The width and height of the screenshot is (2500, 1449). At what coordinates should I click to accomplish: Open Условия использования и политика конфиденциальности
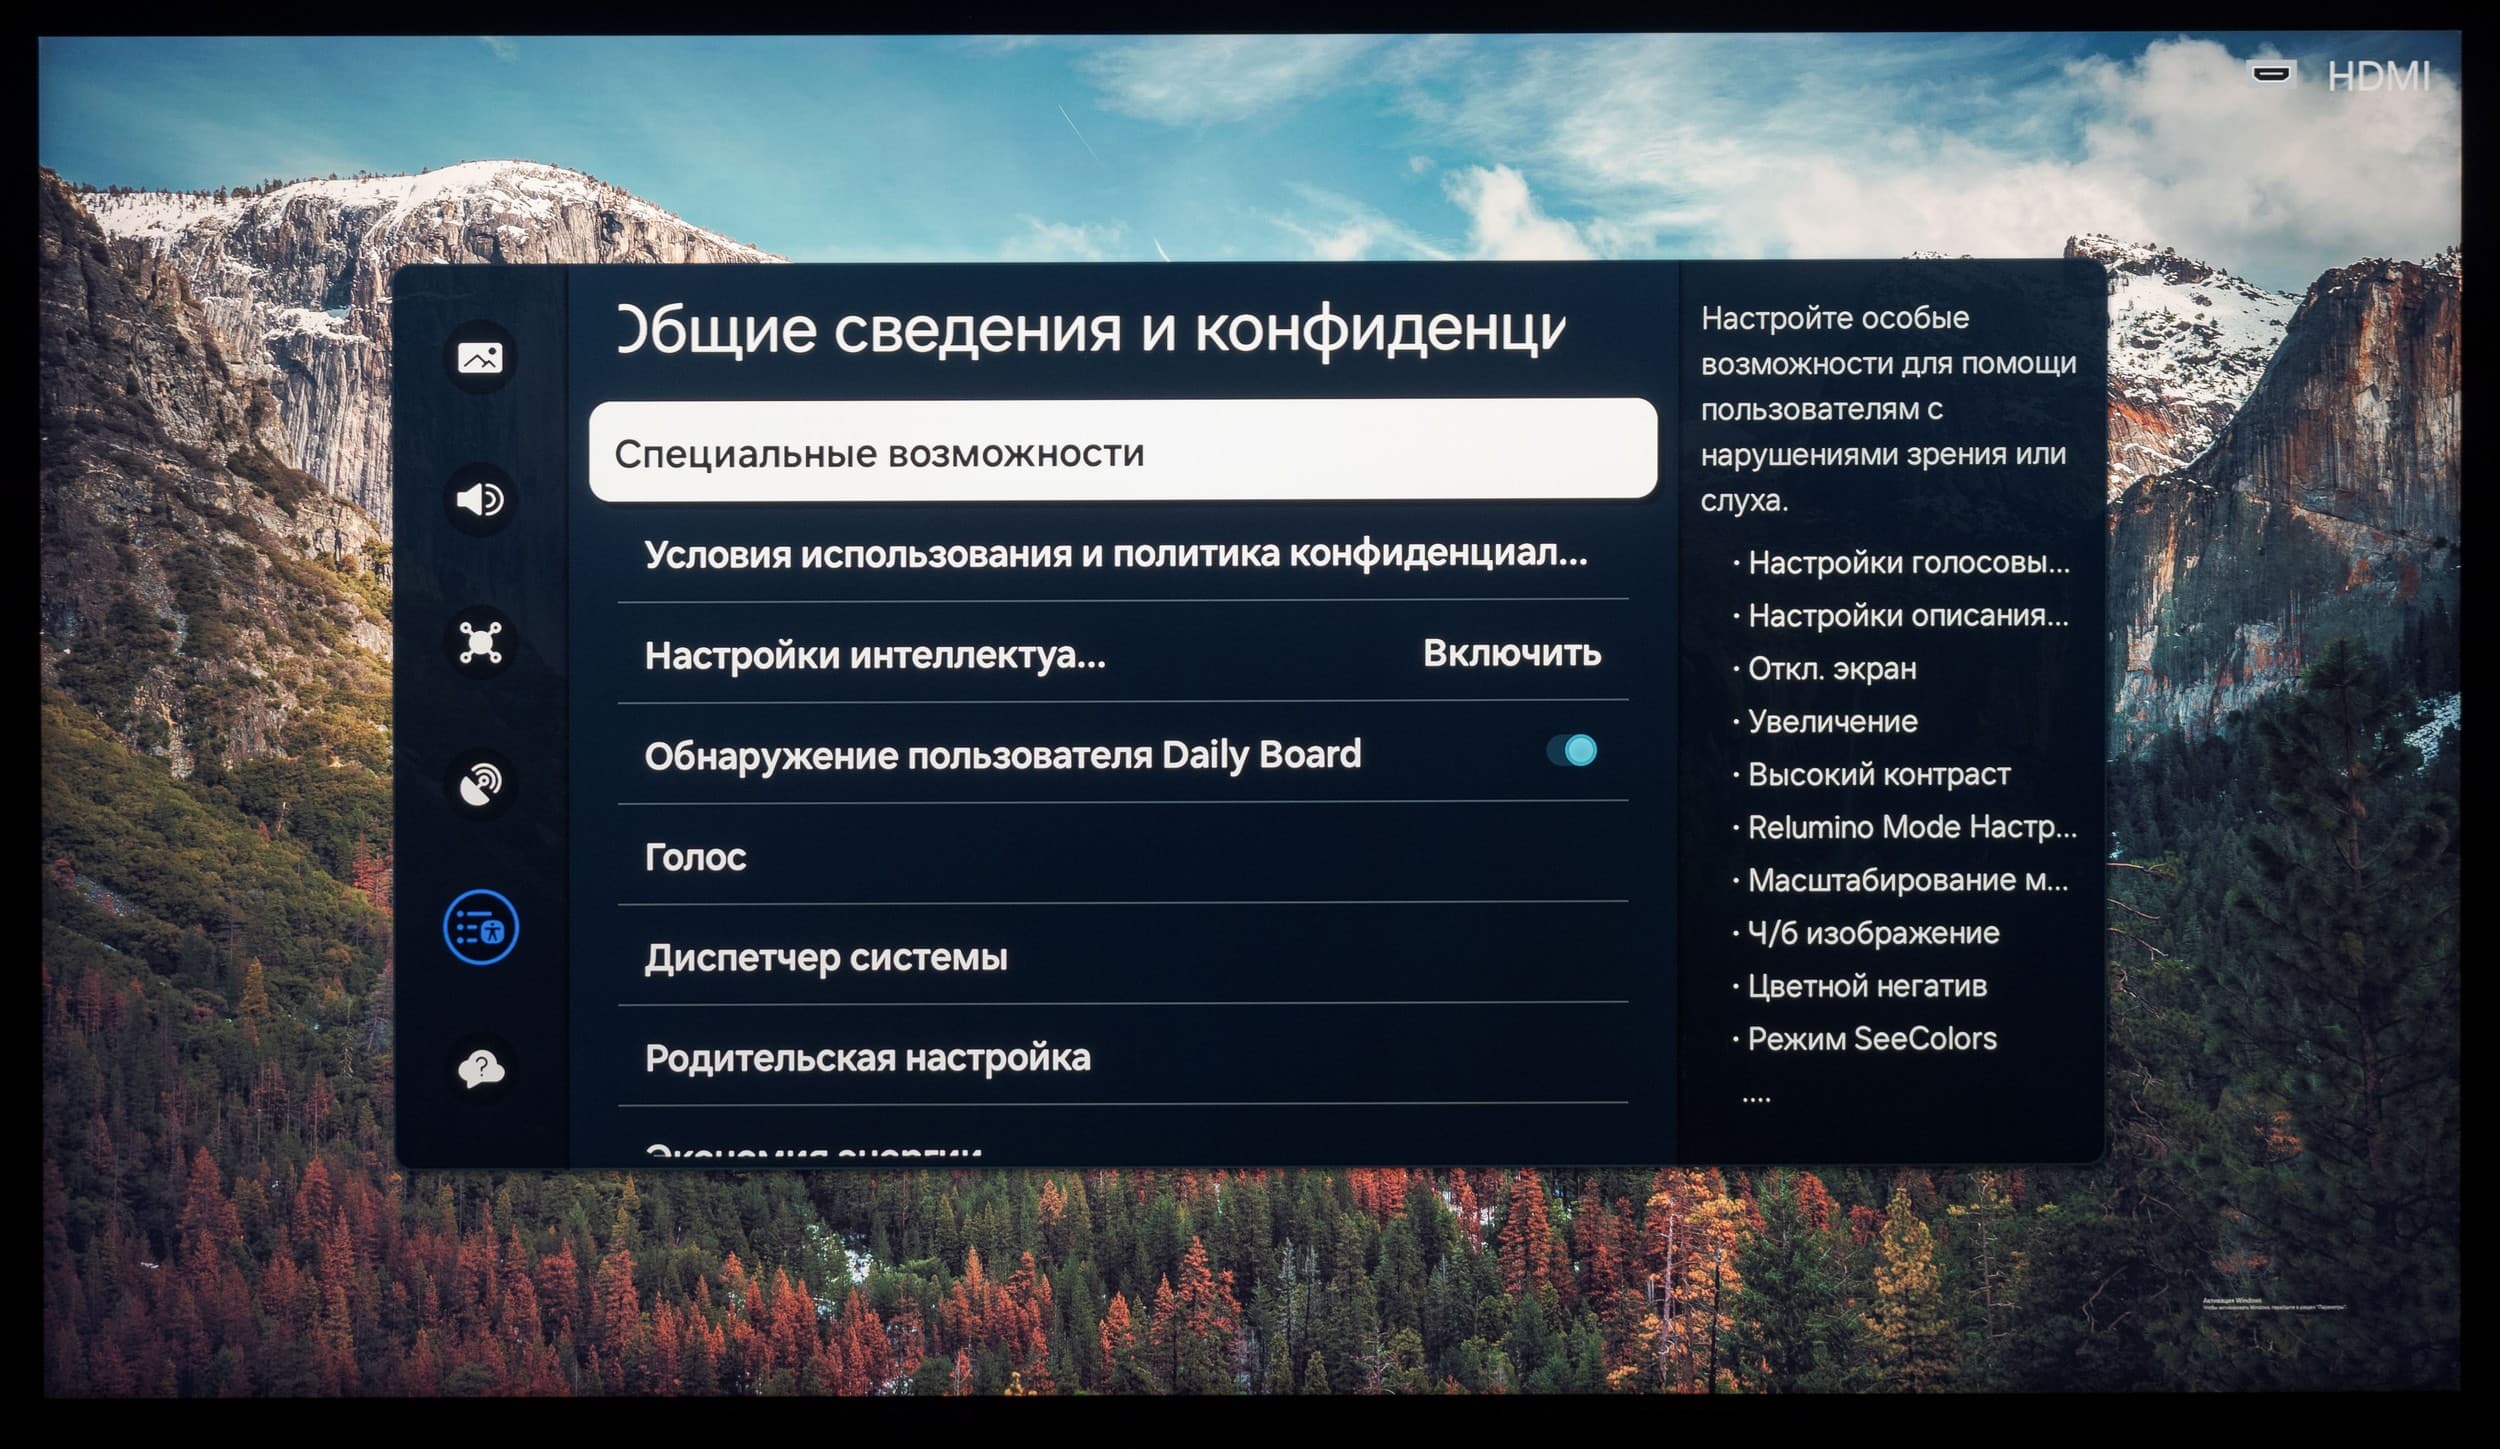click(1115, 554)
